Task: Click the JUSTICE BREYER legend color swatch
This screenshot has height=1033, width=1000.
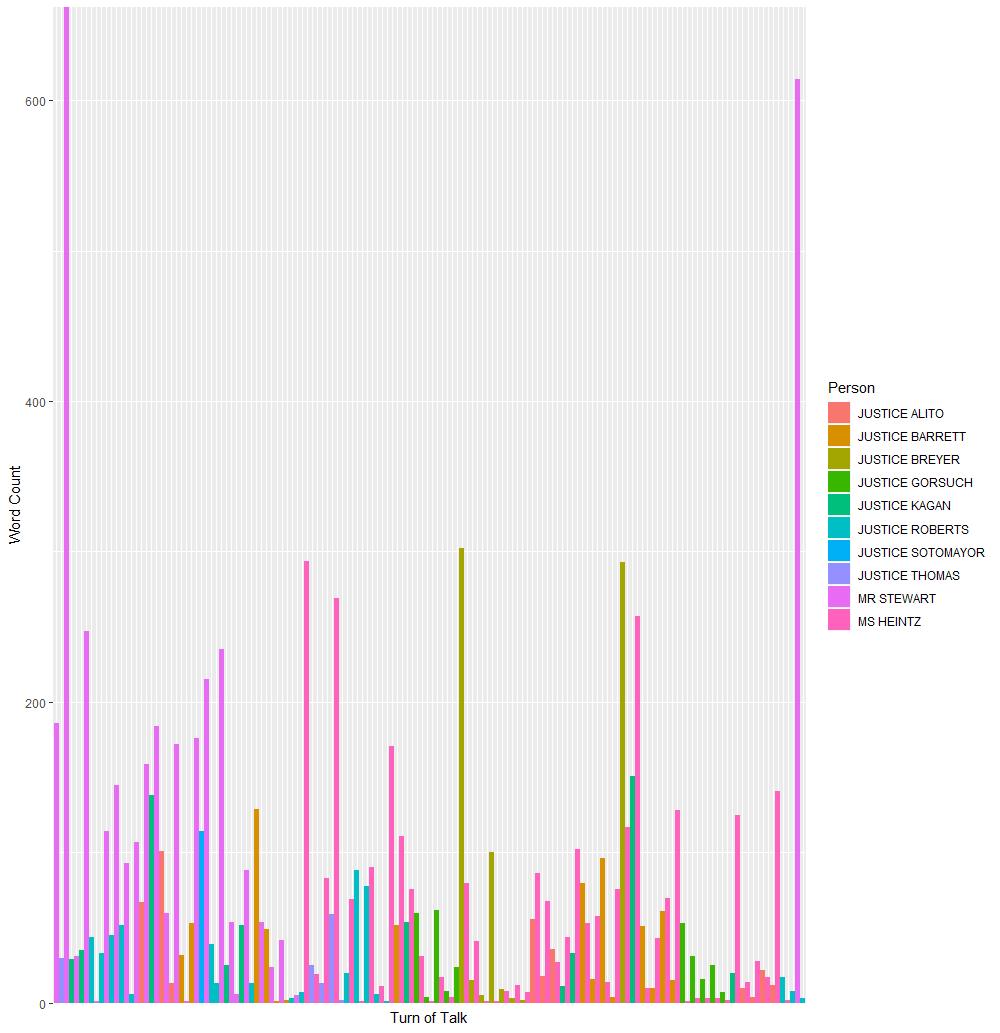Action: 838,459
